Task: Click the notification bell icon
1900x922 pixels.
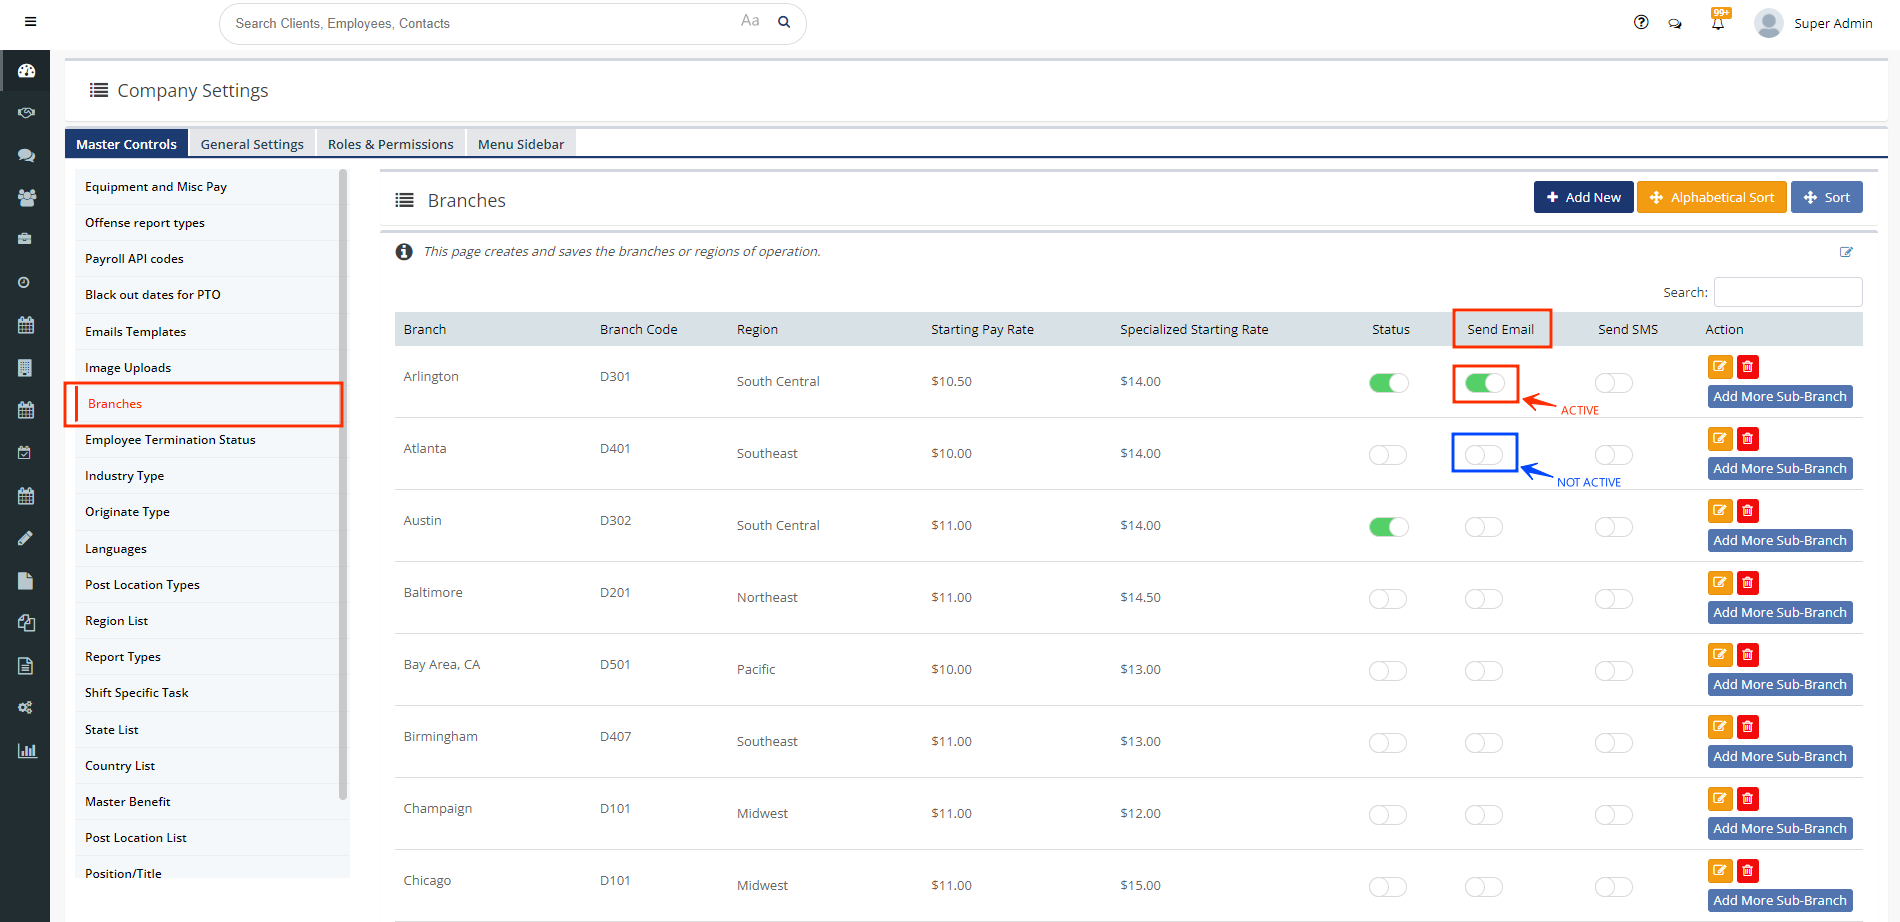Action: coord(1718,23)
